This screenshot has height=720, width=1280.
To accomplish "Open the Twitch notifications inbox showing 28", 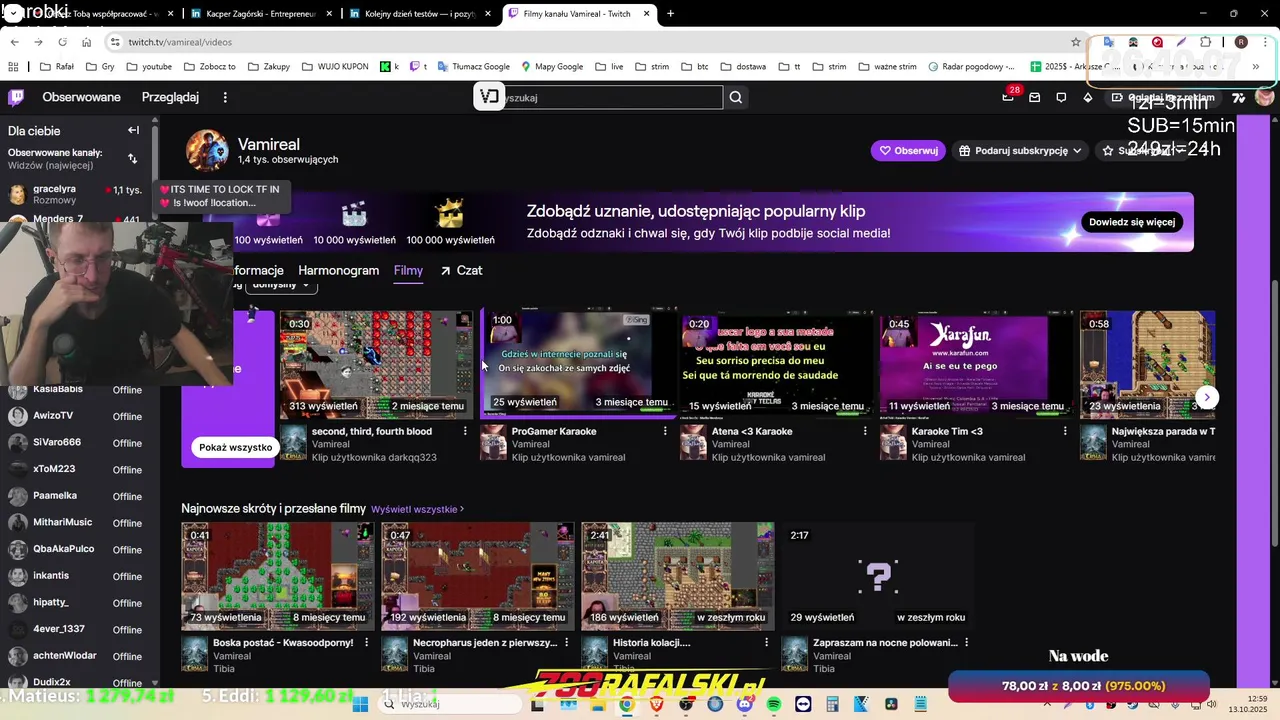I will [1008, 97].
